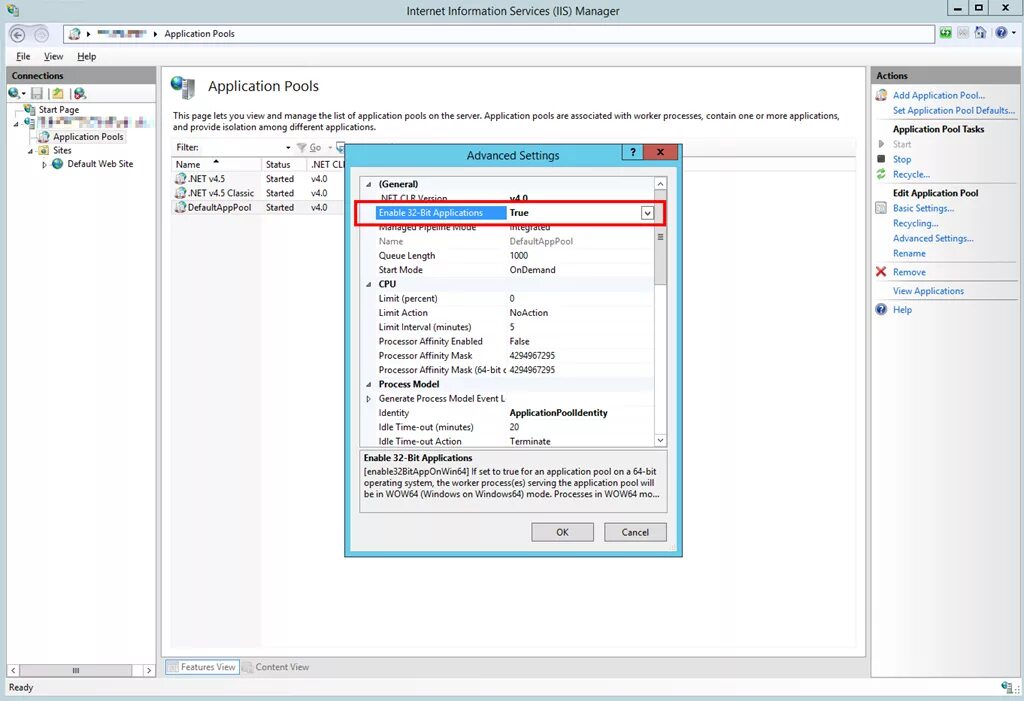Viewport: 1024px width, 701px height.
Task: Click the Forward navigation arrow button
Action: point(41,35)
